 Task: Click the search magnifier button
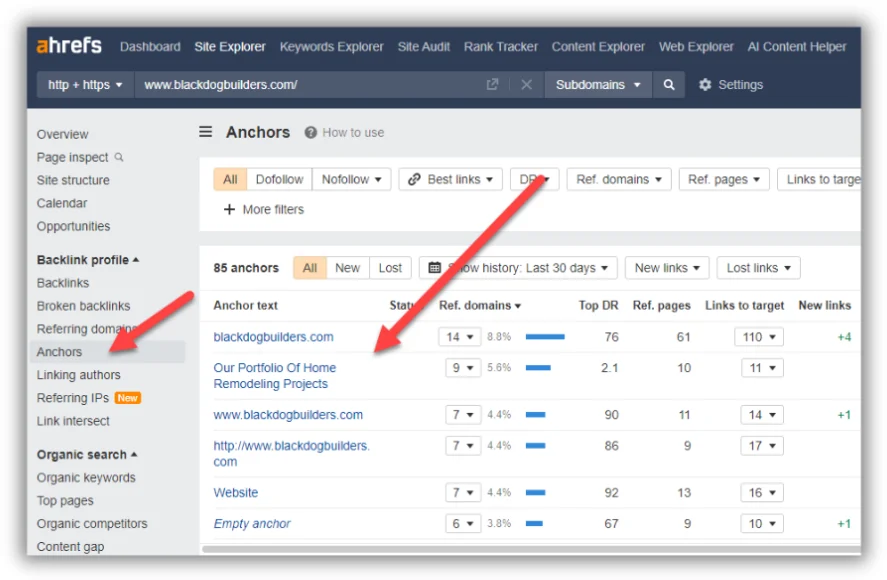tap(669, 84)
